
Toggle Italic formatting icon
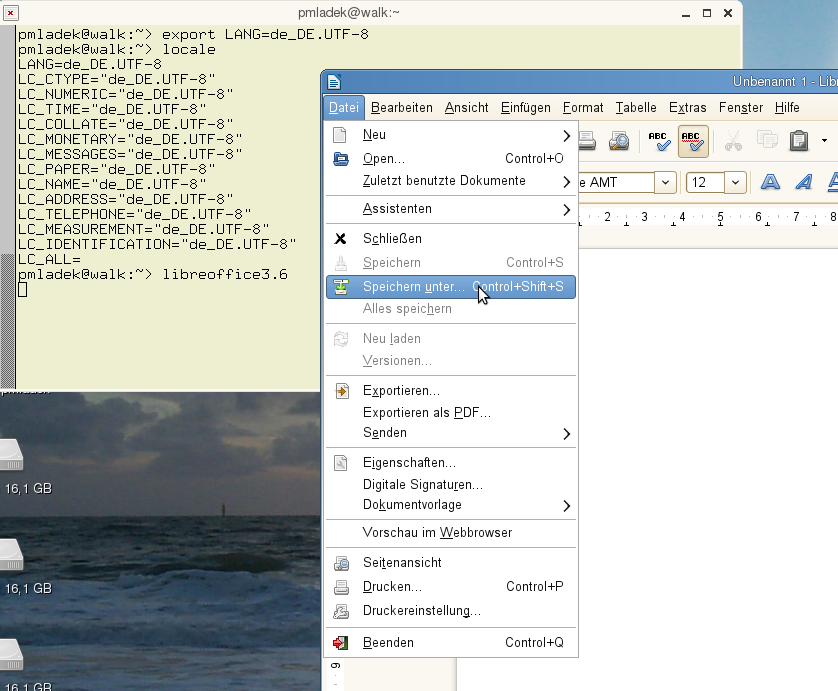[803, 182]
